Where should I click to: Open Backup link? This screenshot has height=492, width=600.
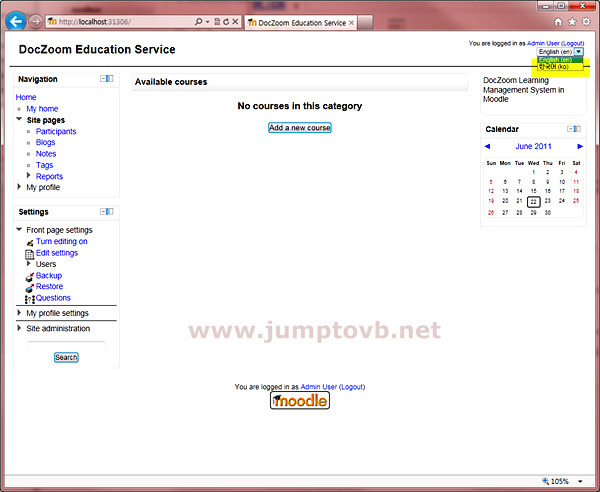click(49, 275)
